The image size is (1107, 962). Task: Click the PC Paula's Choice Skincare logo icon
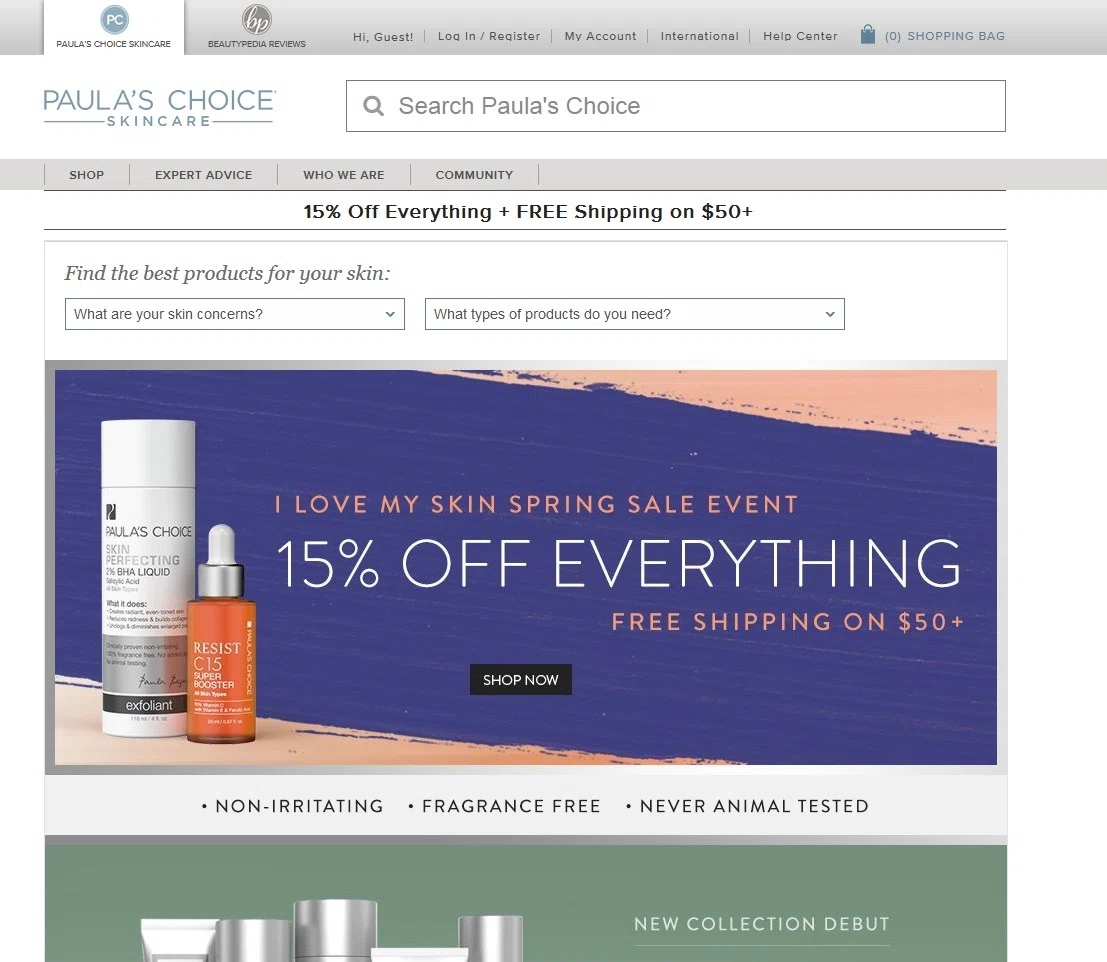pos(114,19)
